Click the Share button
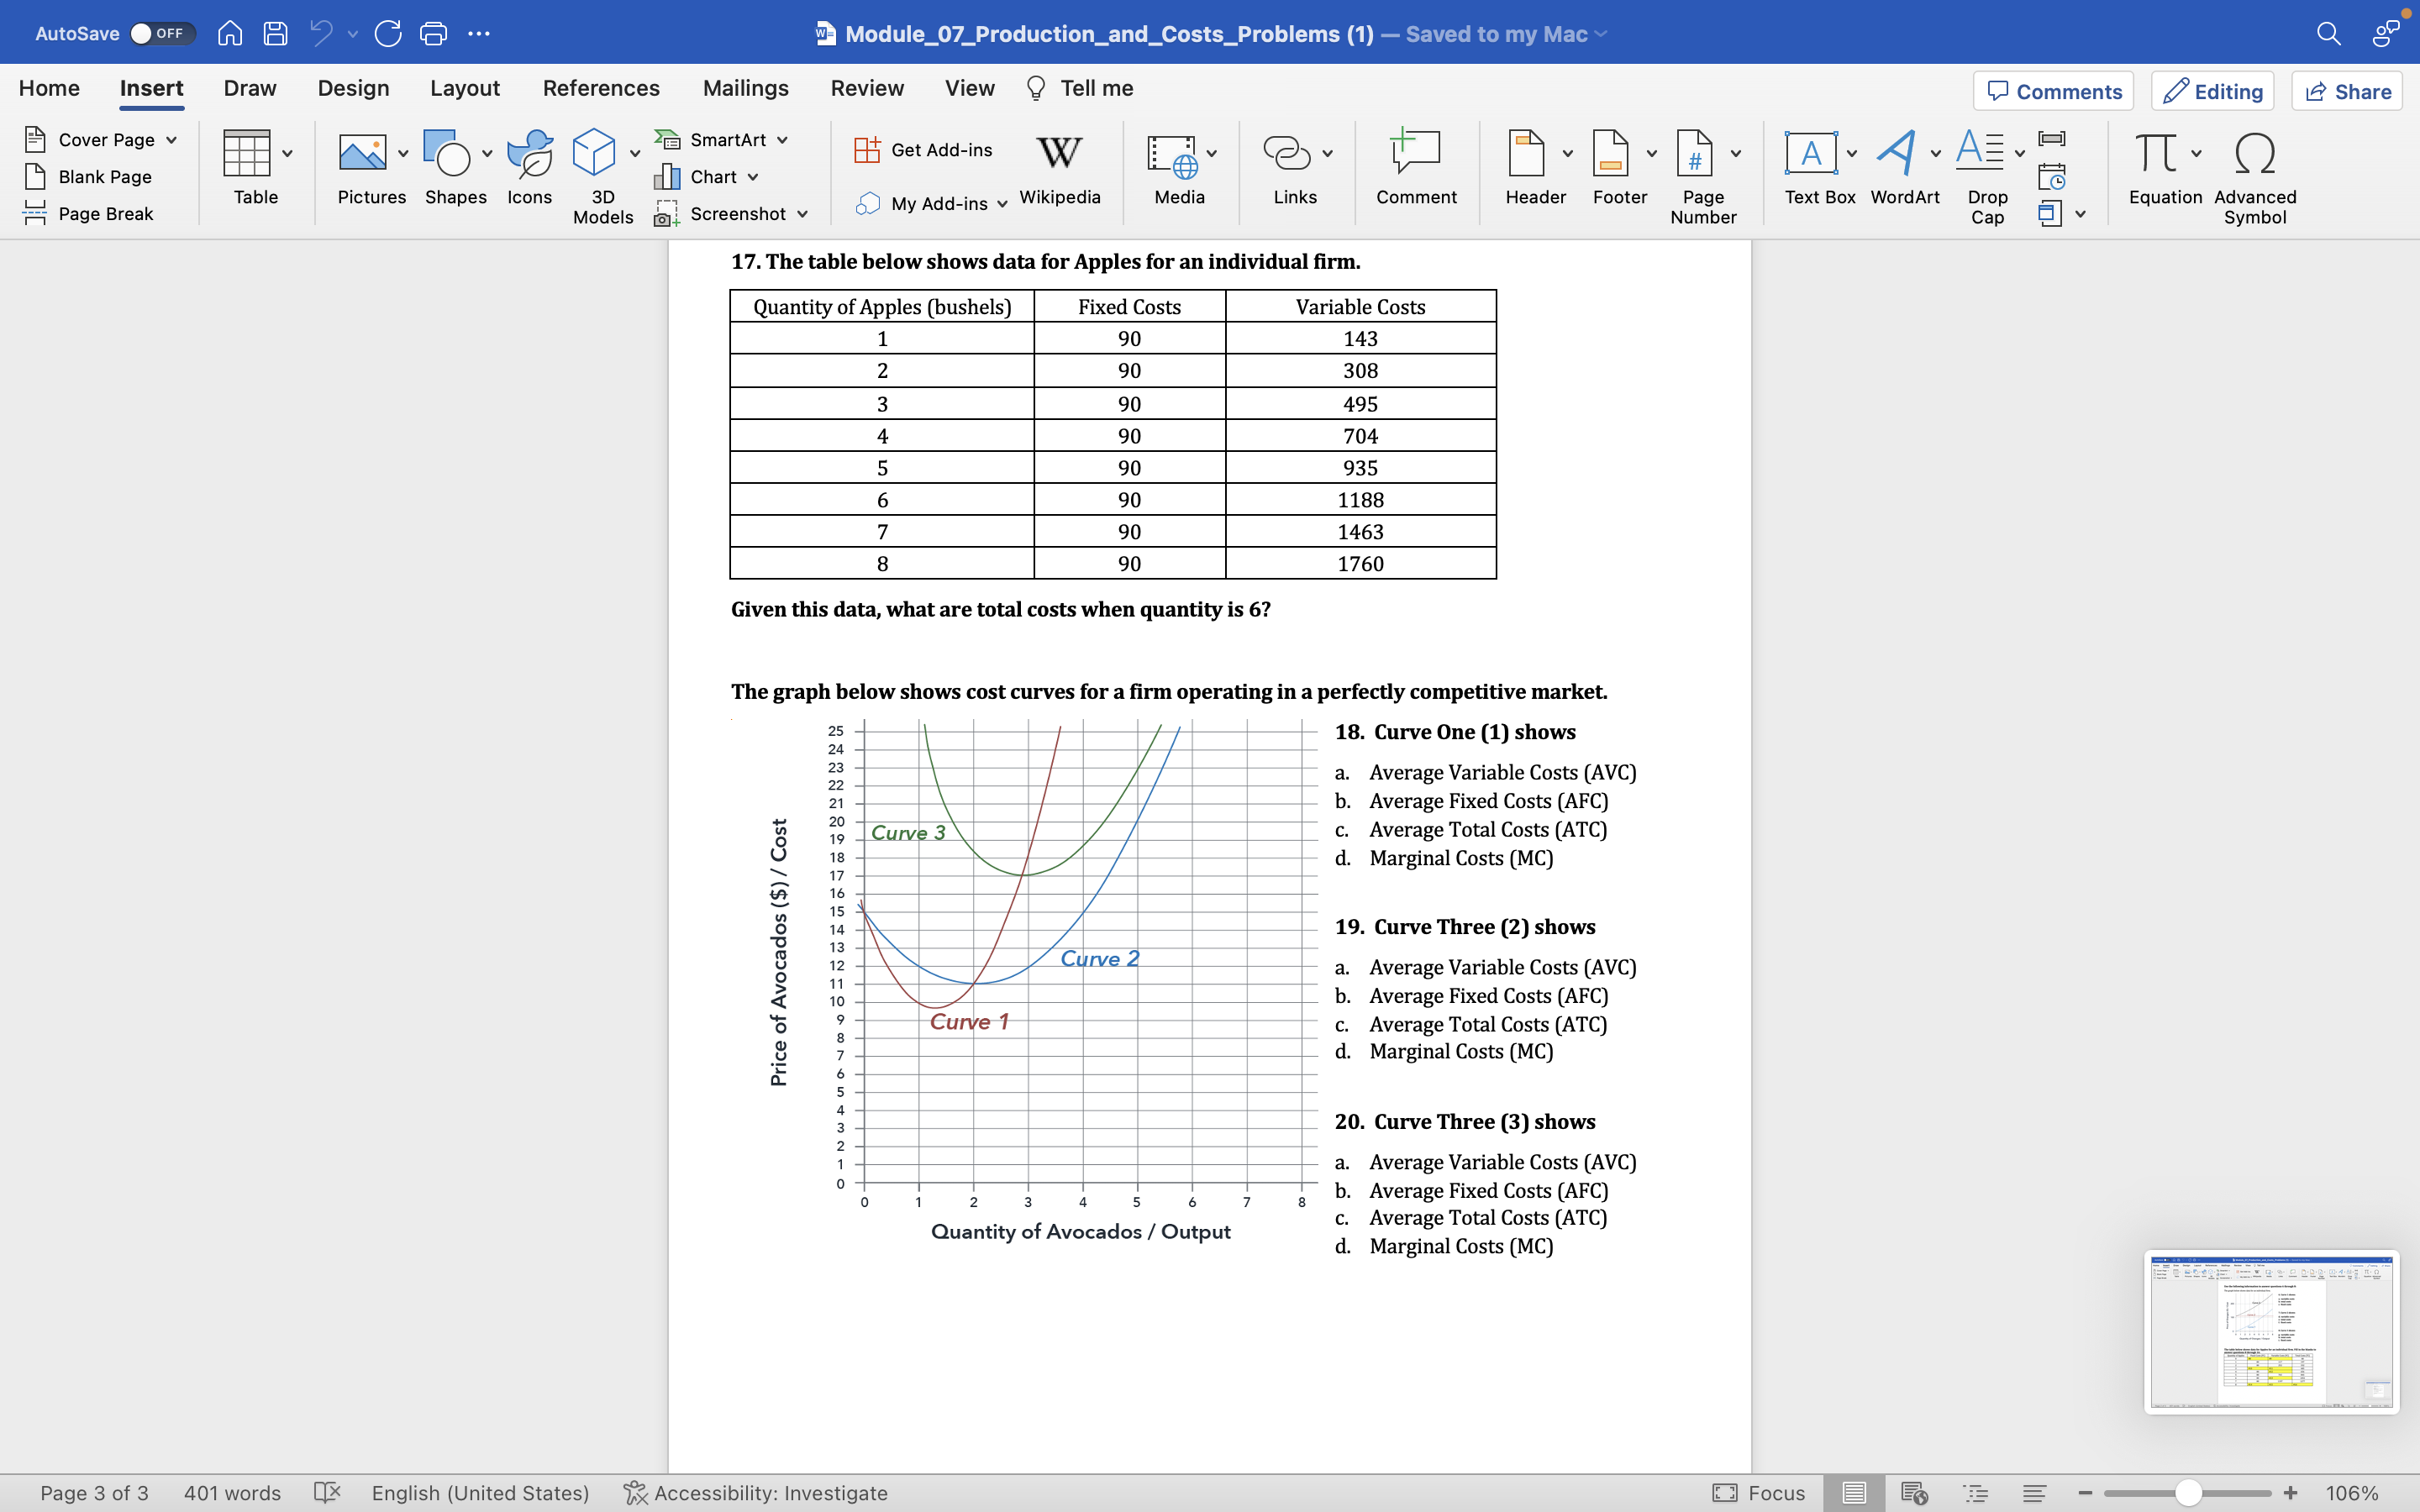 point(2347,92)
